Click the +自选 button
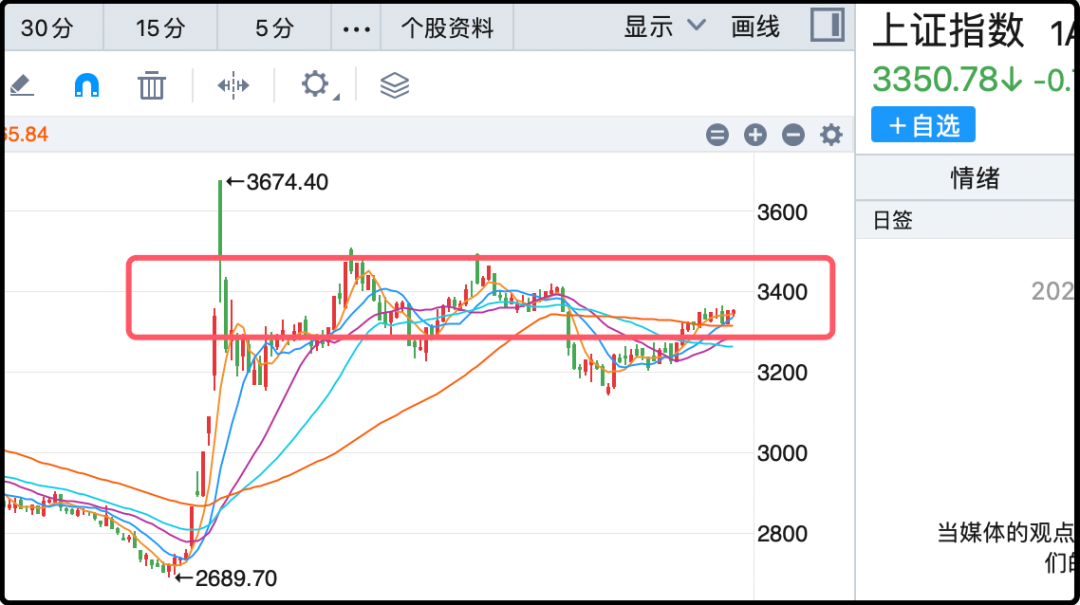 (x=923, y=125)
